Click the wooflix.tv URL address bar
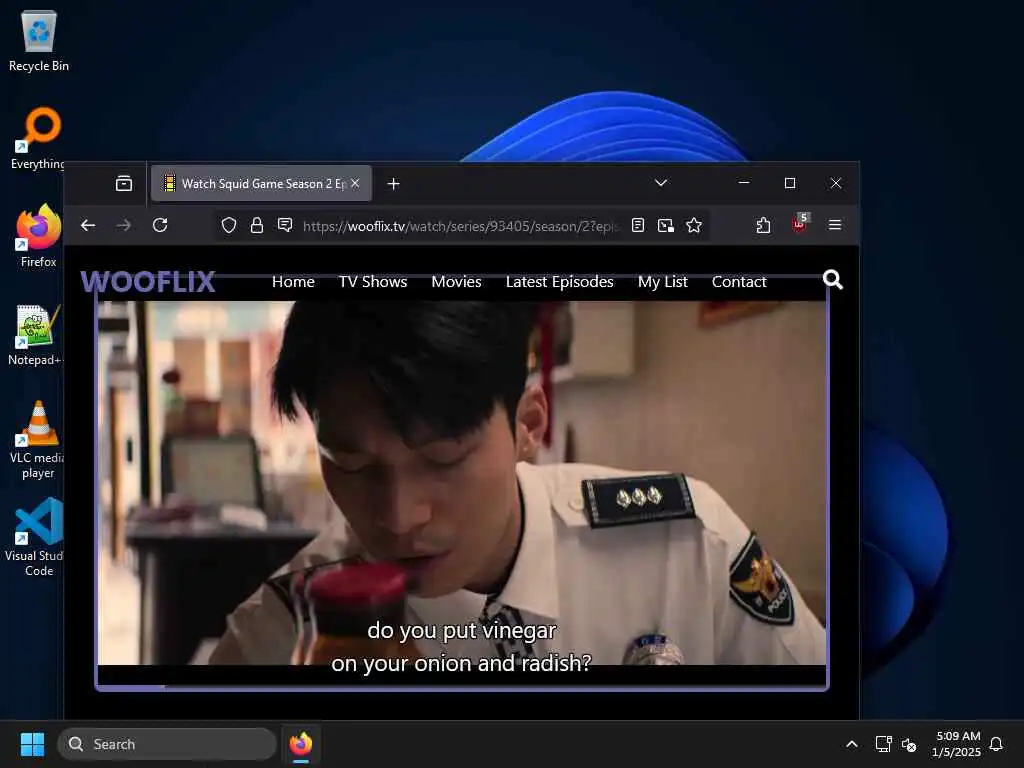This screenshot has height=768, width=1024. pyautogui.click(x=460, y=226)
